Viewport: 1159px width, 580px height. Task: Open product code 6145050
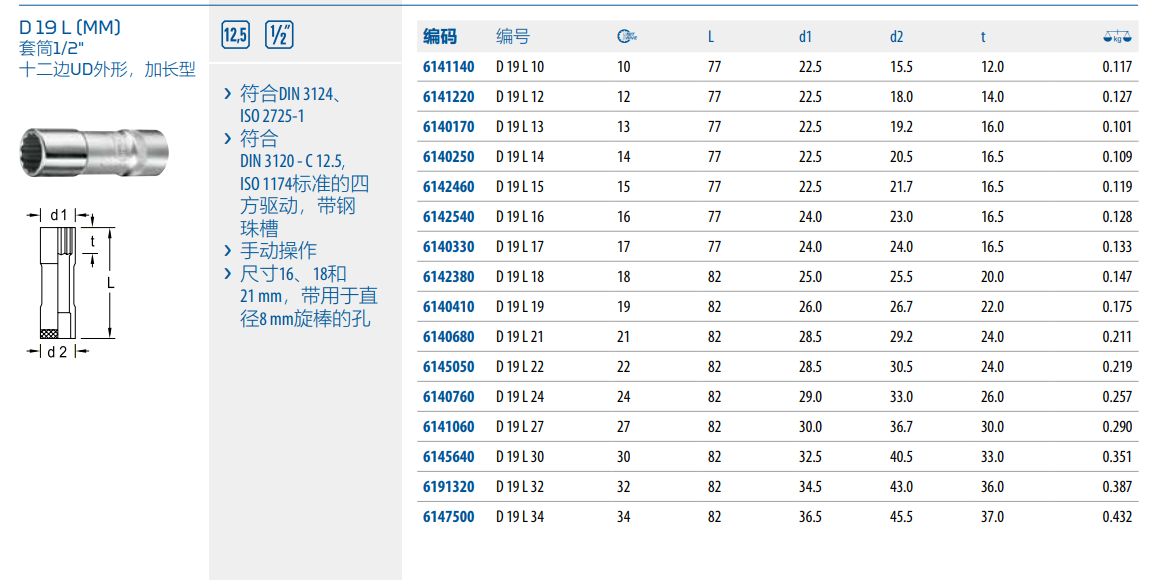pyautogui.click(x=448, y=367)
